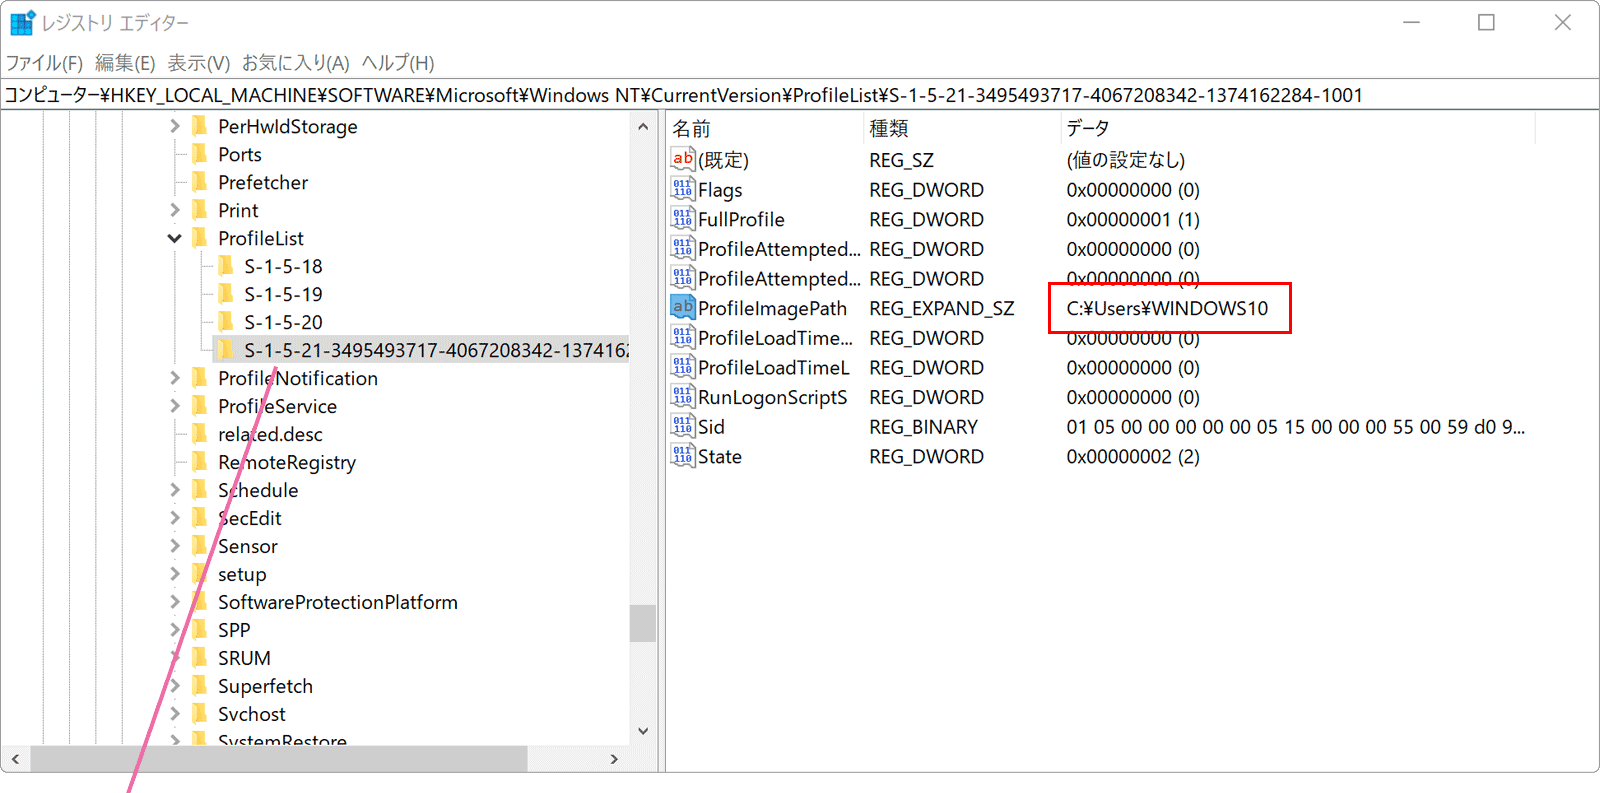Click the setup folder icon

coord(199,574)
